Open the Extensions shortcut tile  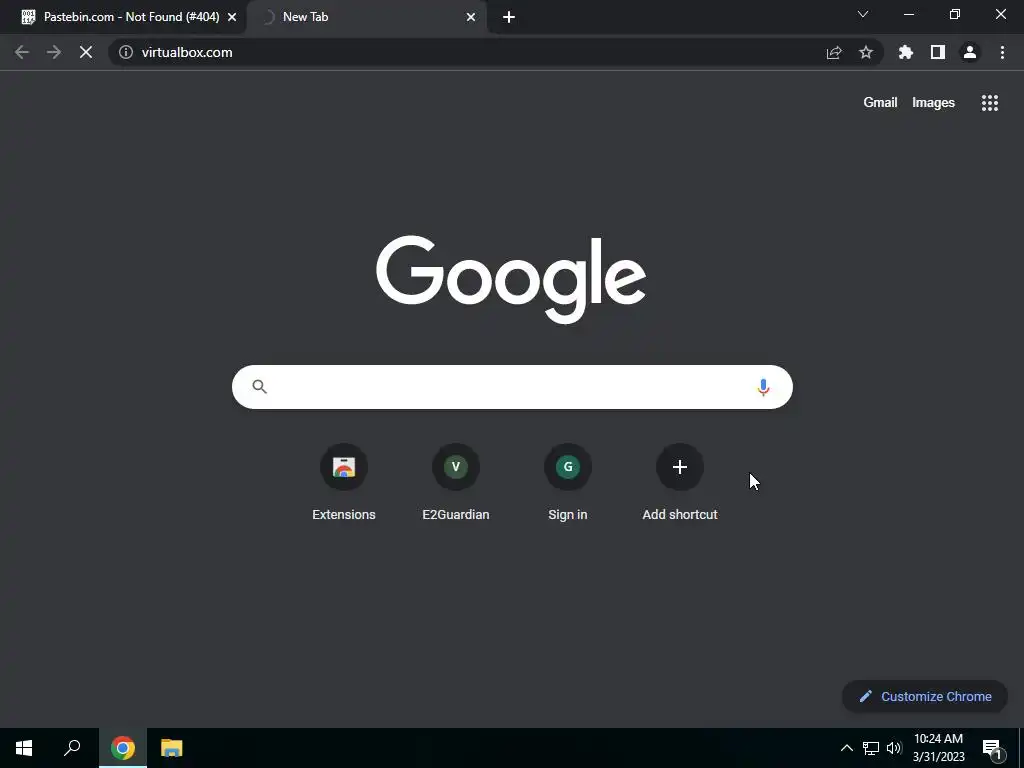click(344, 481)
